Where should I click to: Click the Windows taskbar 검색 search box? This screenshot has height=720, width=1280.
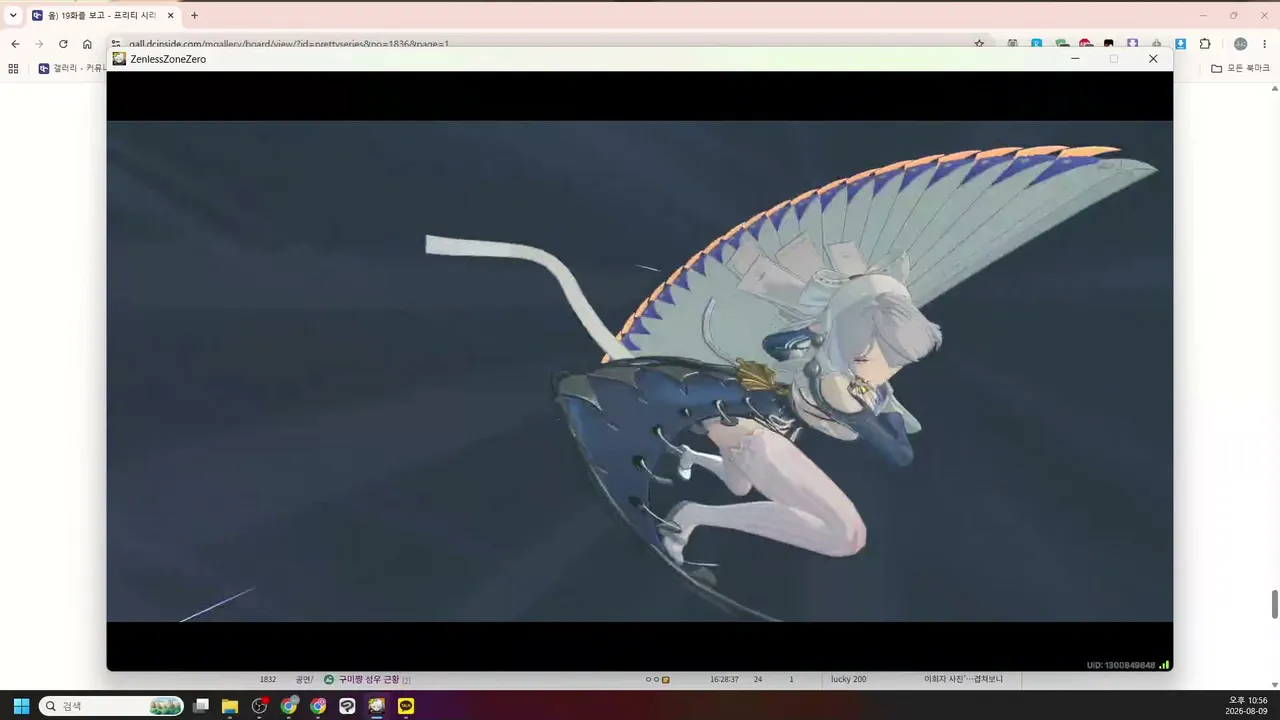[111, 706]
